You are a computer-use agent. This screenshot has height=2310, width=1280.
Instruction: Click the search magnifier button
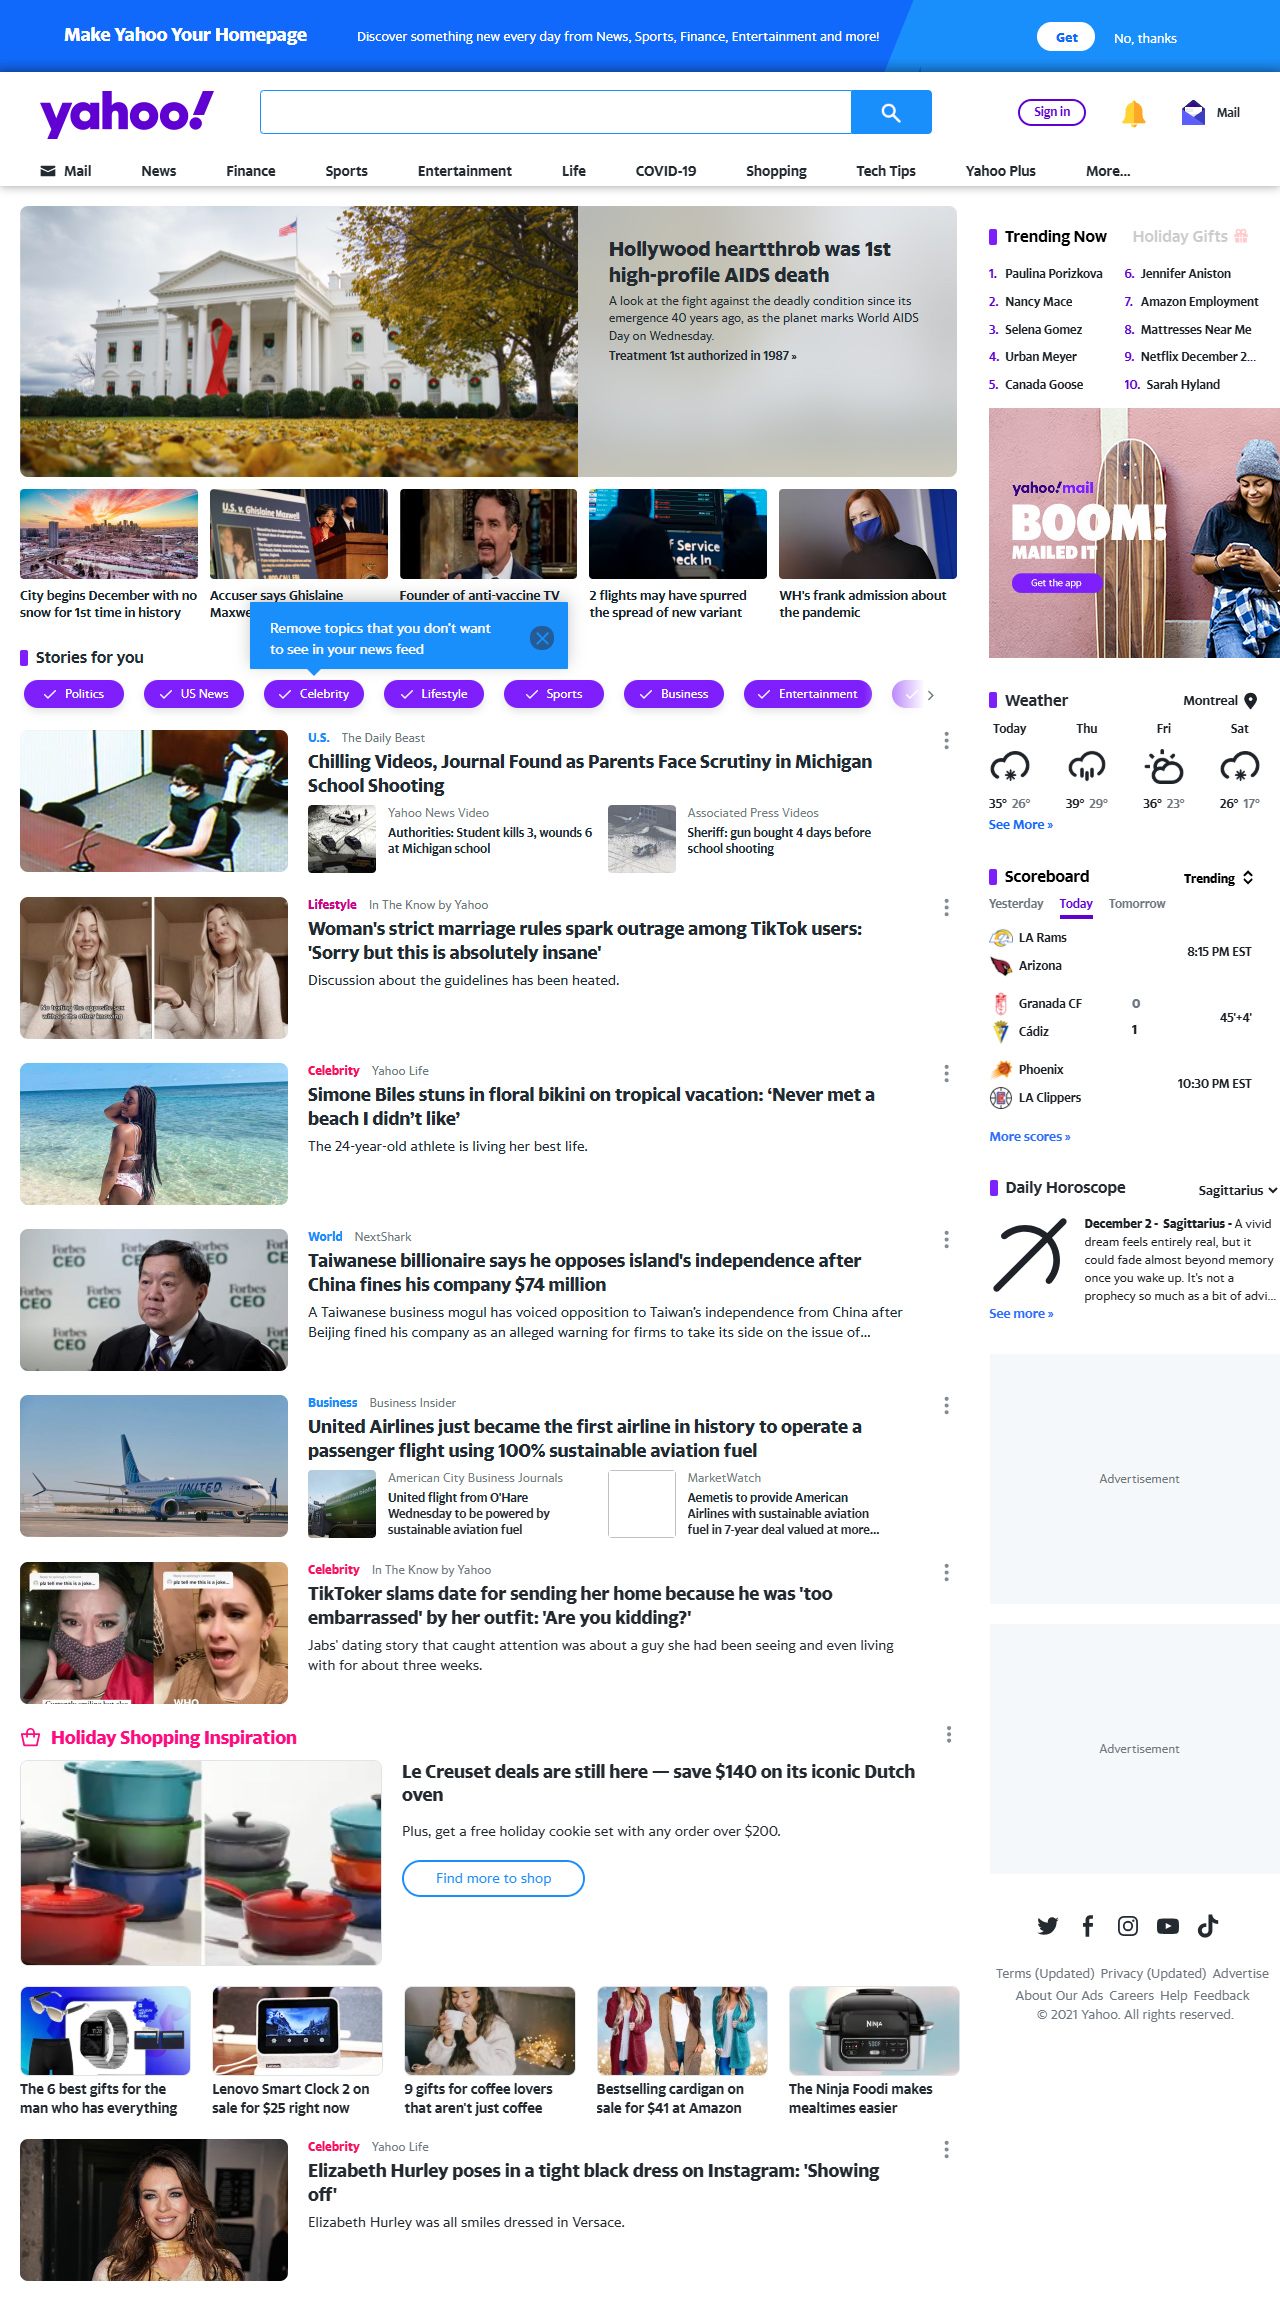click(891, 112)
